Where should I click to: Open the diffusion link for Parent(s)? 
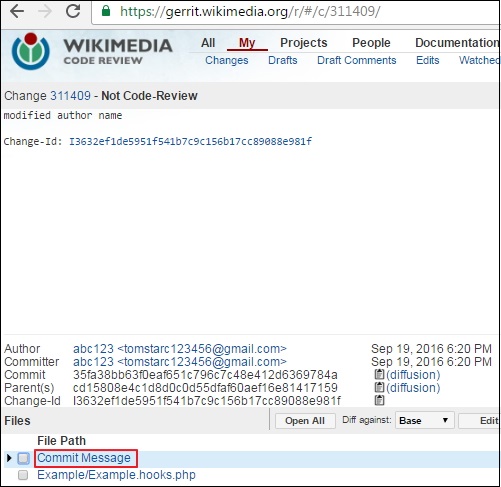413,388
